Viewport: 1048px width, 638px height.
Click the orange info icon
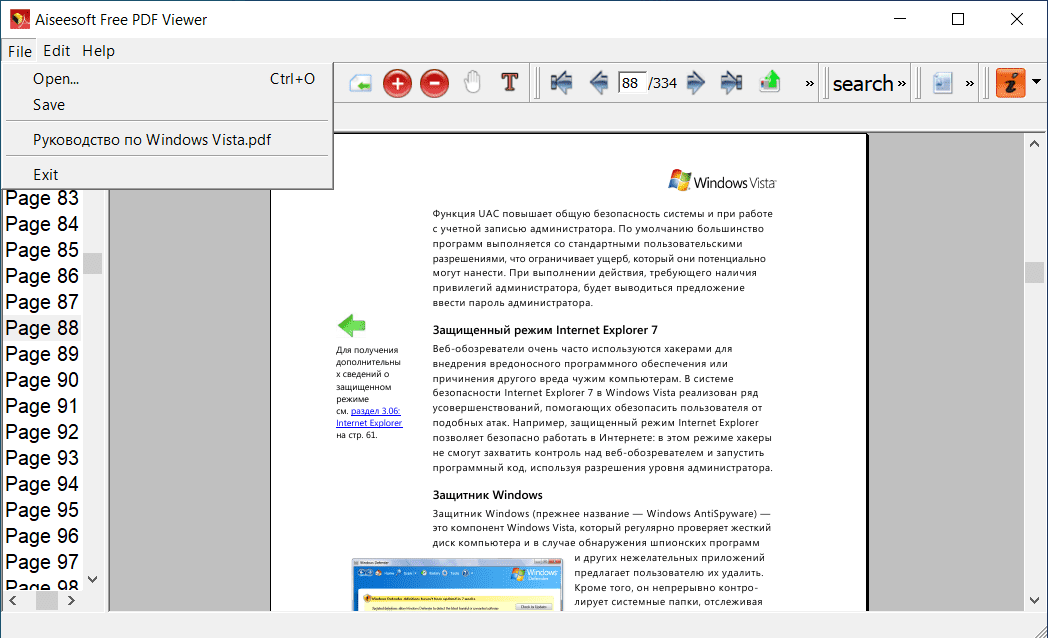point(1011,83)
